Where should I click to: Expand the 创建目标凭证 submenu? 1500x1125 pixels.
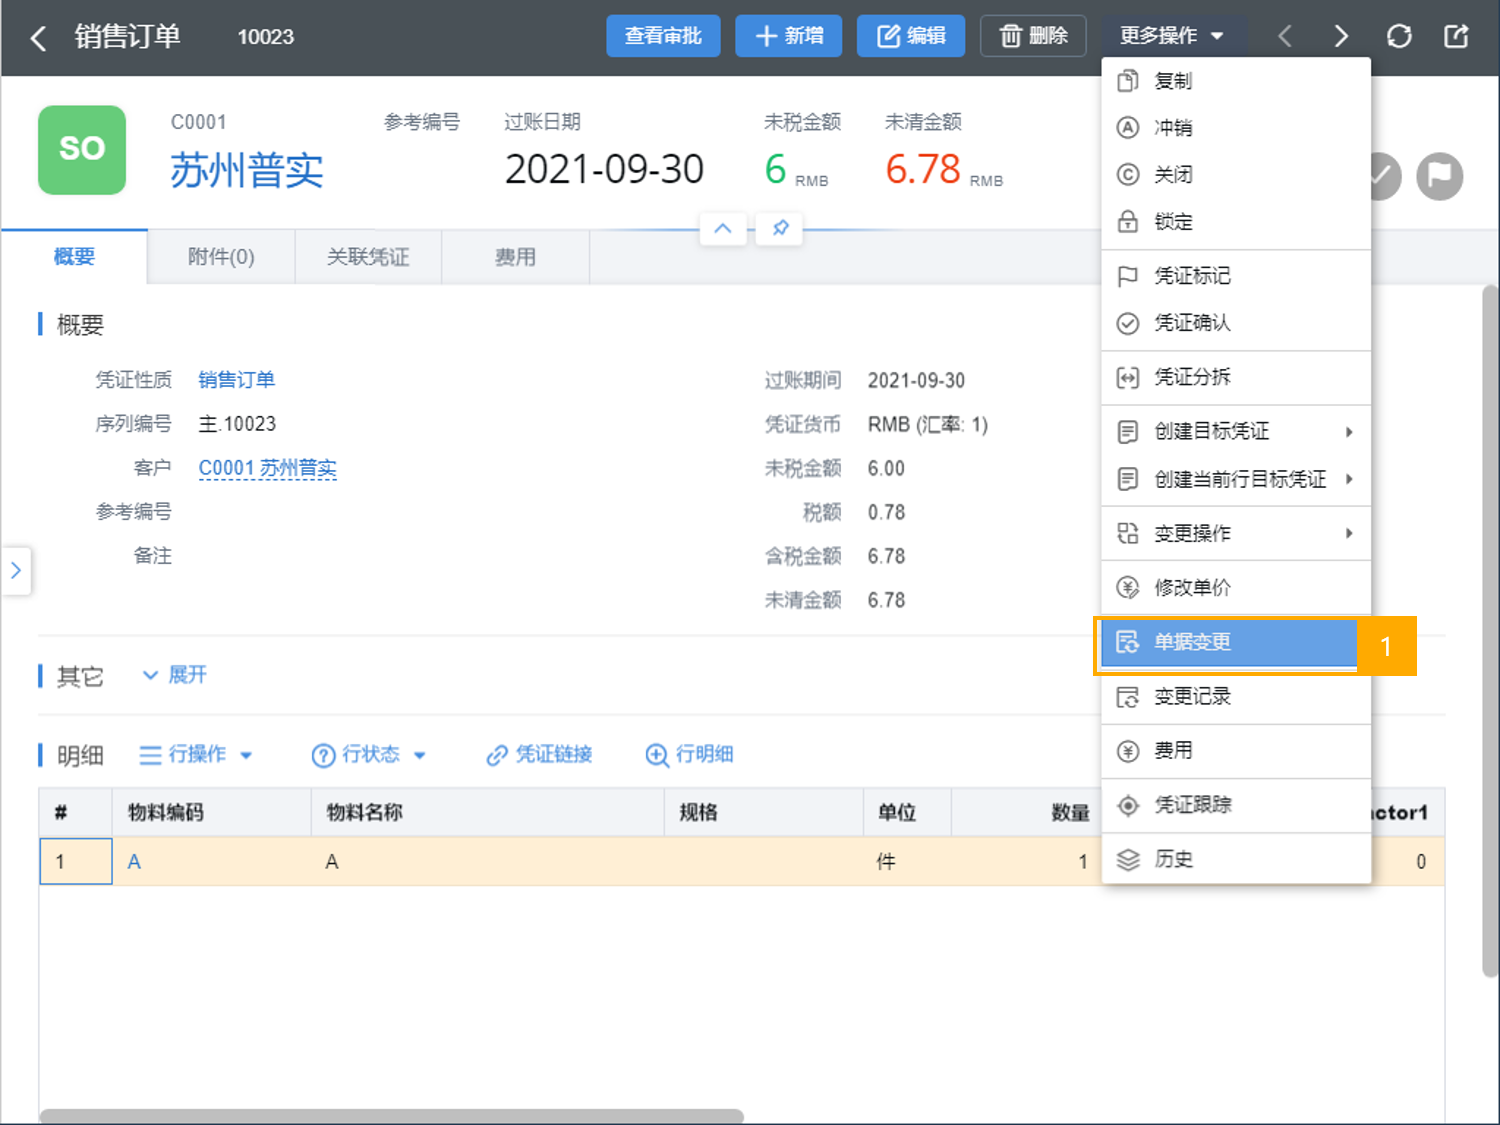tap(1236, 431)
